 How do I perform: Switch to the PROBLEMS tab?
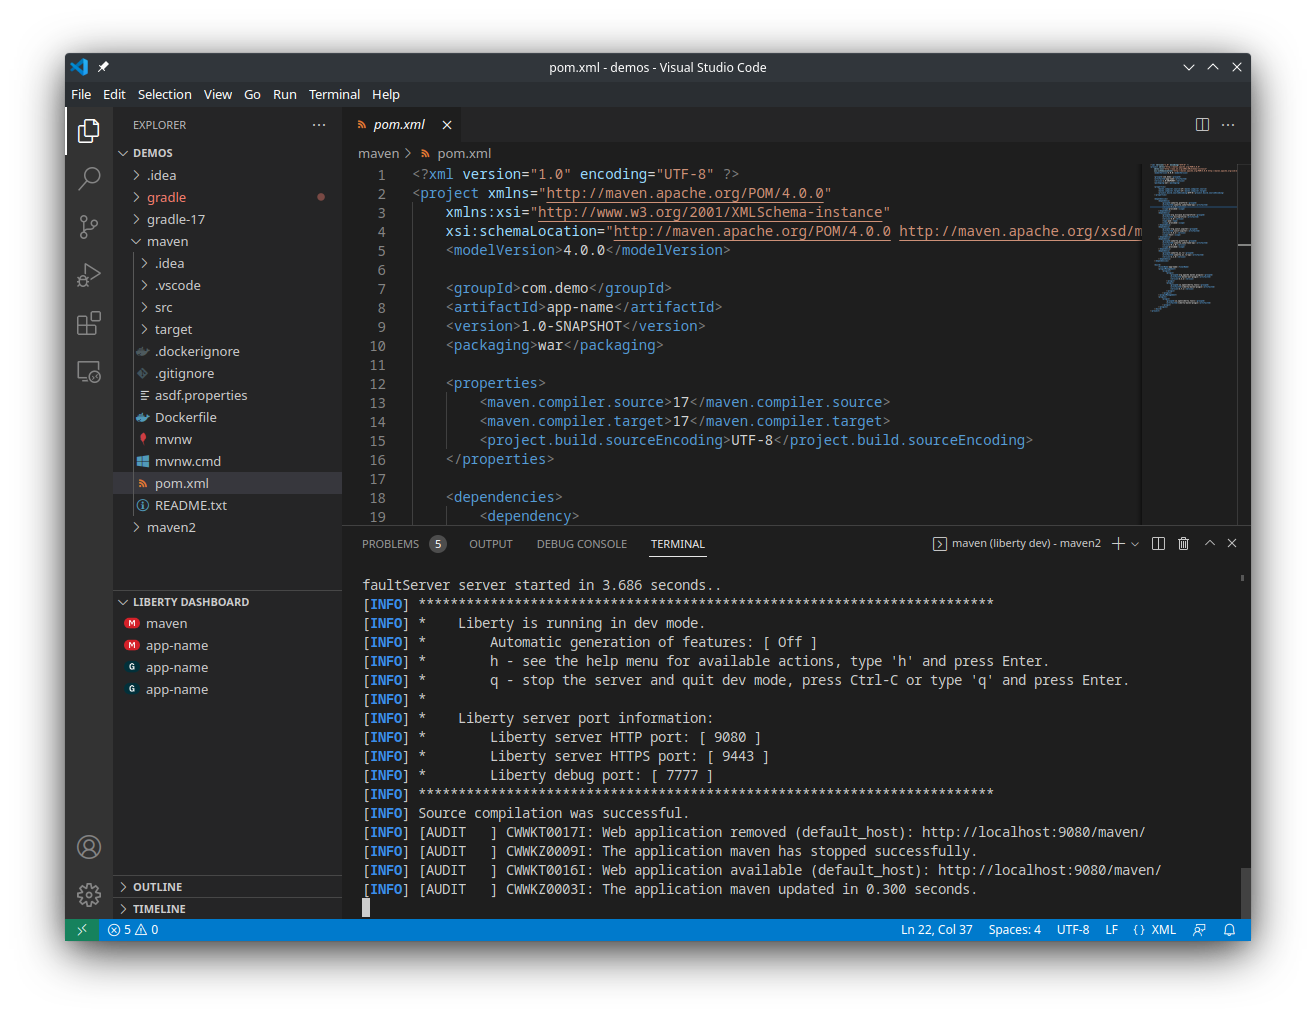coord(403,544)
